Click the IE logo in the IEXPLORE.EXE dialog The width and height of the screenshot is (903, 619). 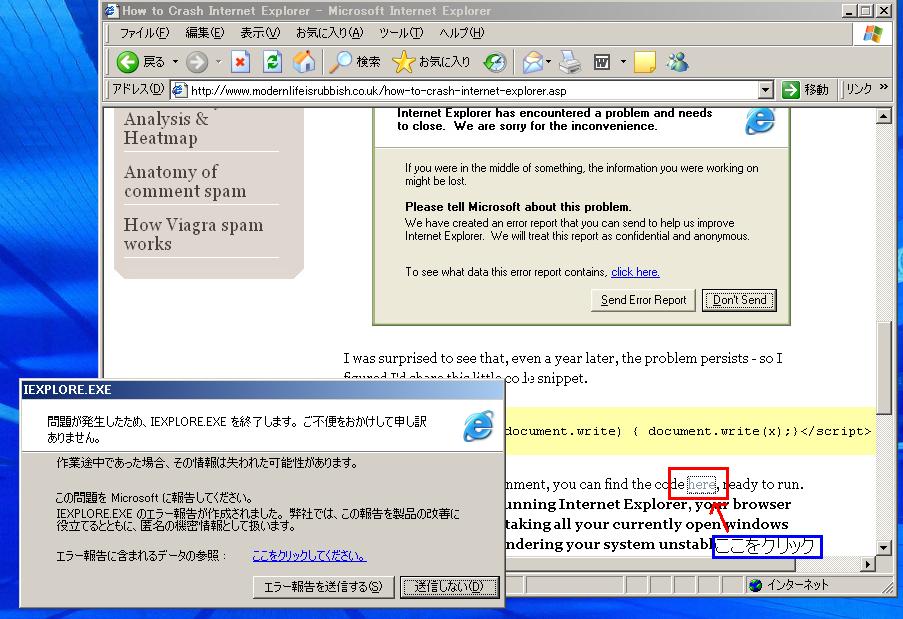tap(479, 426)
